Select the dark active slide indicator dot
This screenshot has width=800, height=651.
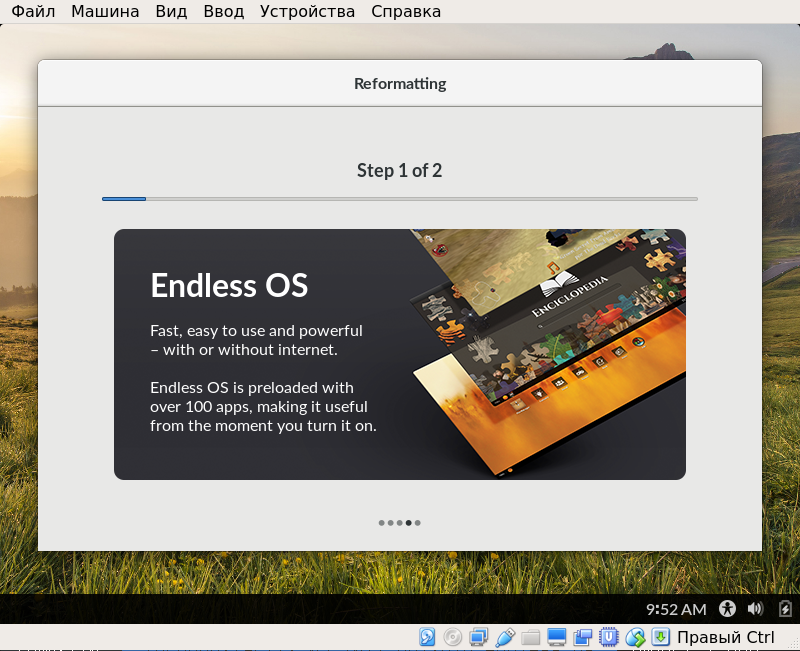[408, 523]
